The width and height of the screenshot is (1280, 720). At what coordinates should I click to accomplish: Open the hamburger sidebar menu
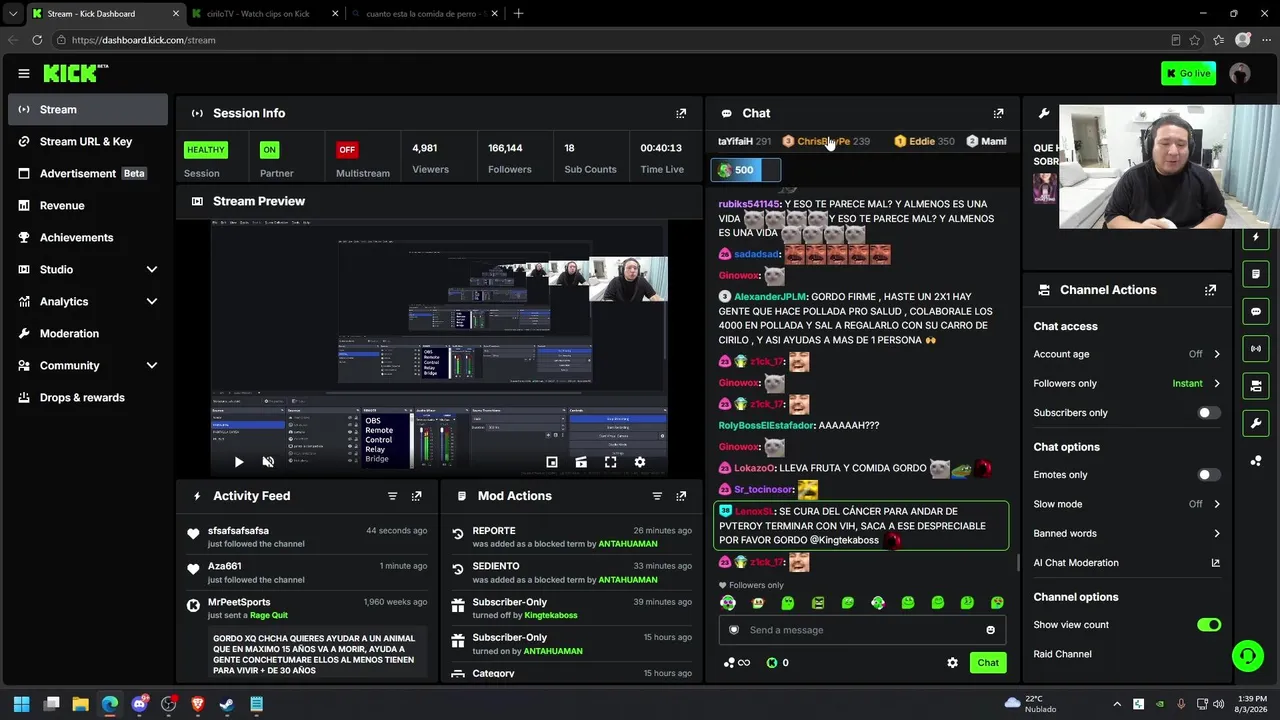point(24,73)
